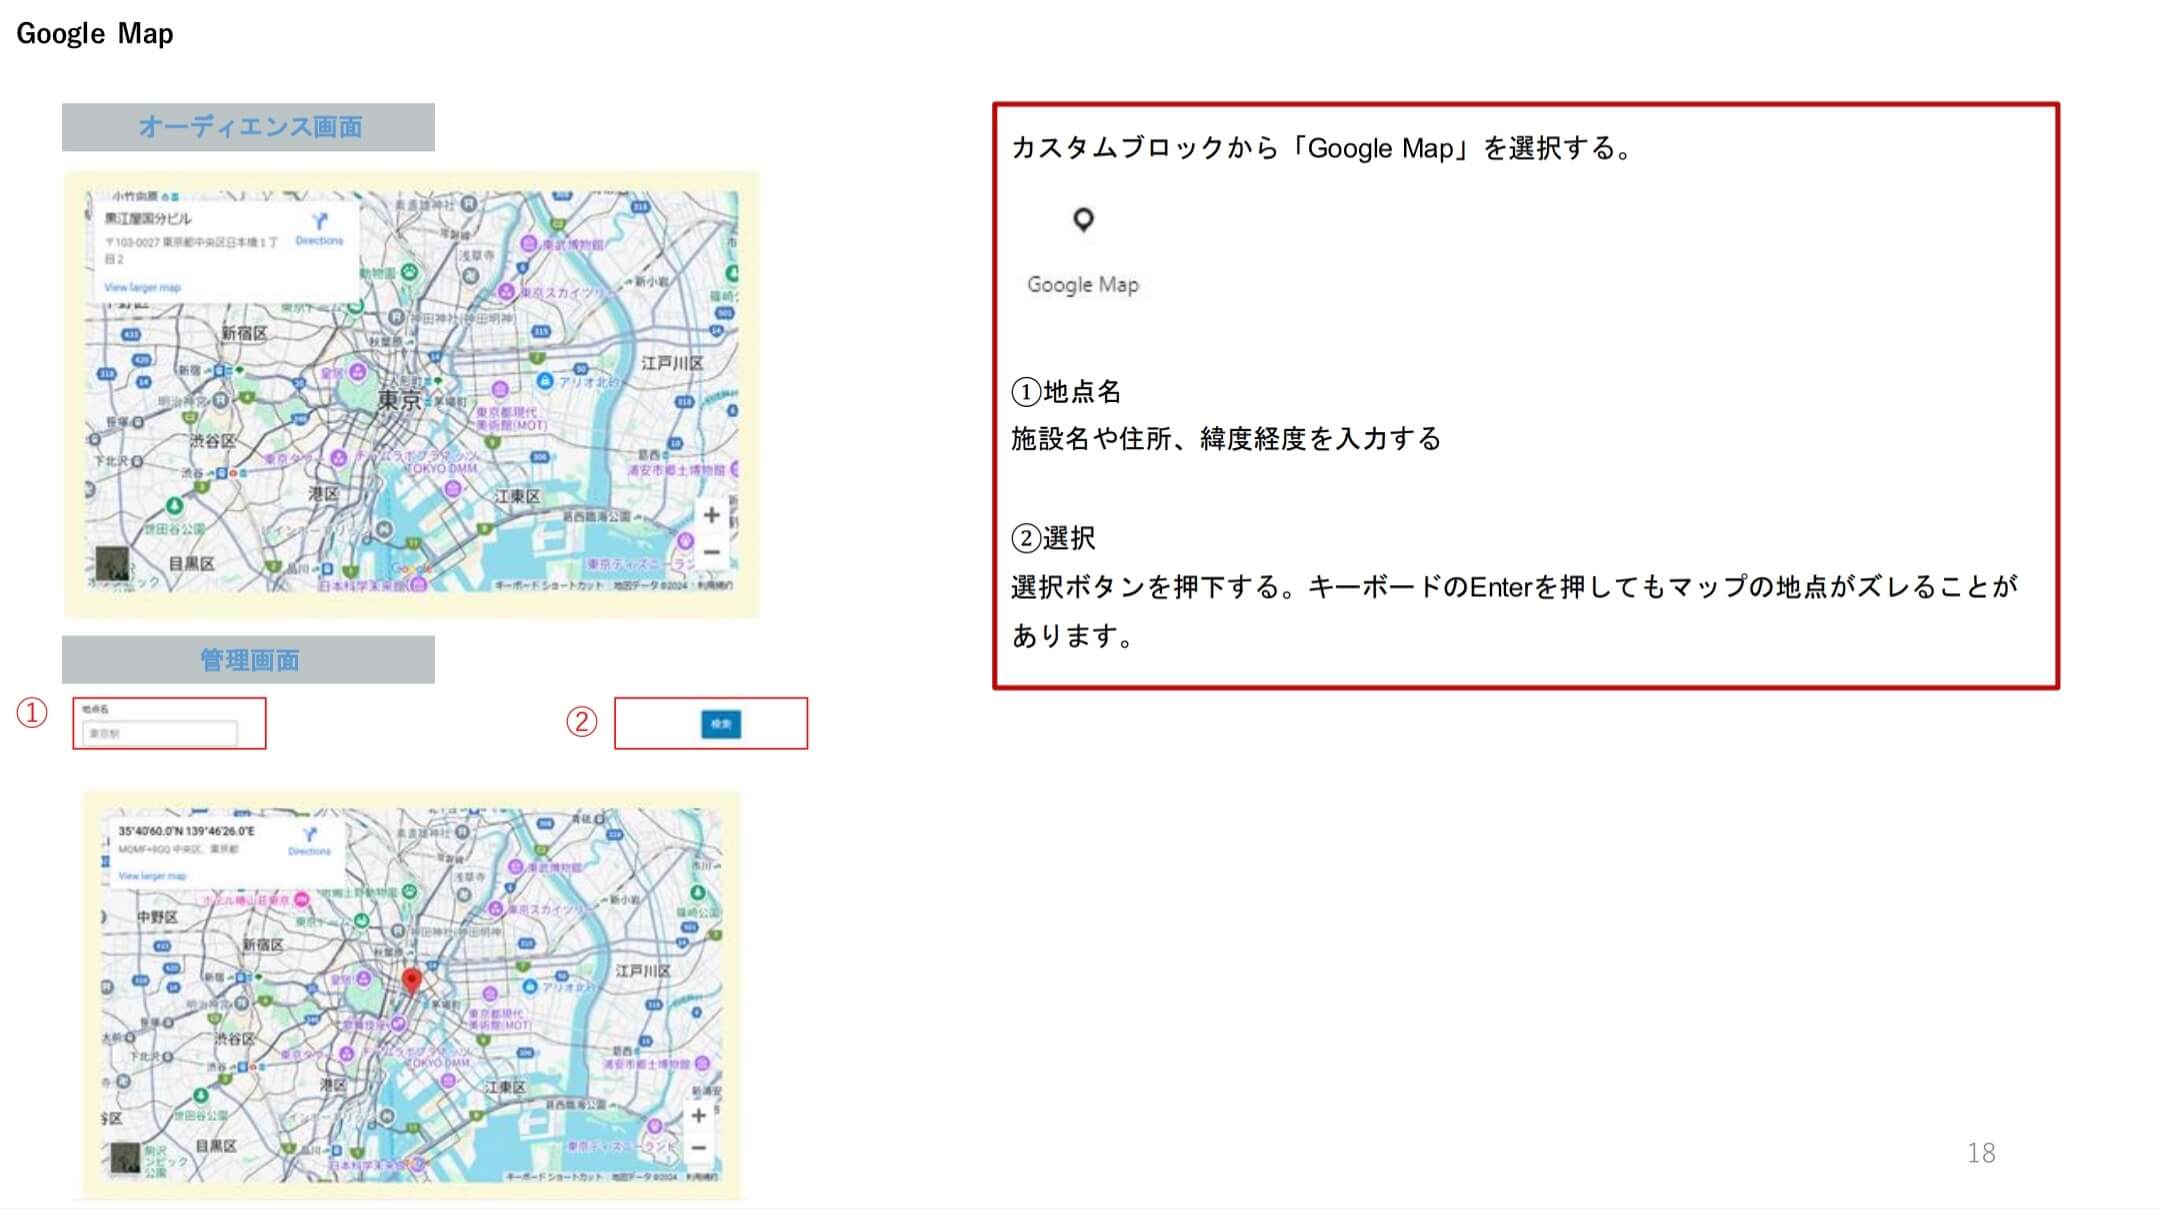
Task: Switch audience map to satellite thumbnail view
Action: 111,563
